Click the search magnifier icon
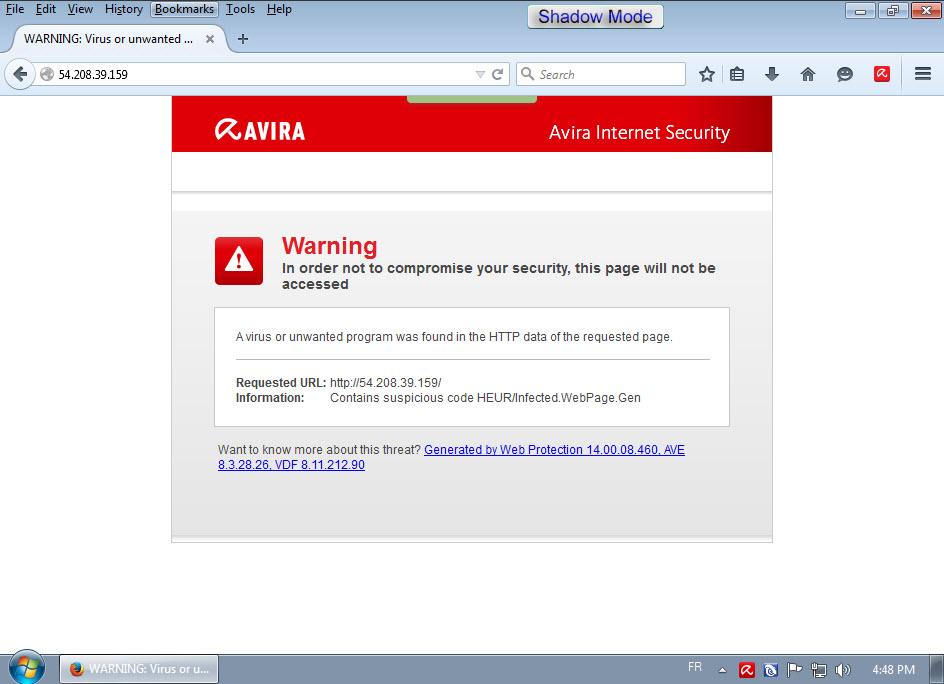 [x=527, y=74]
